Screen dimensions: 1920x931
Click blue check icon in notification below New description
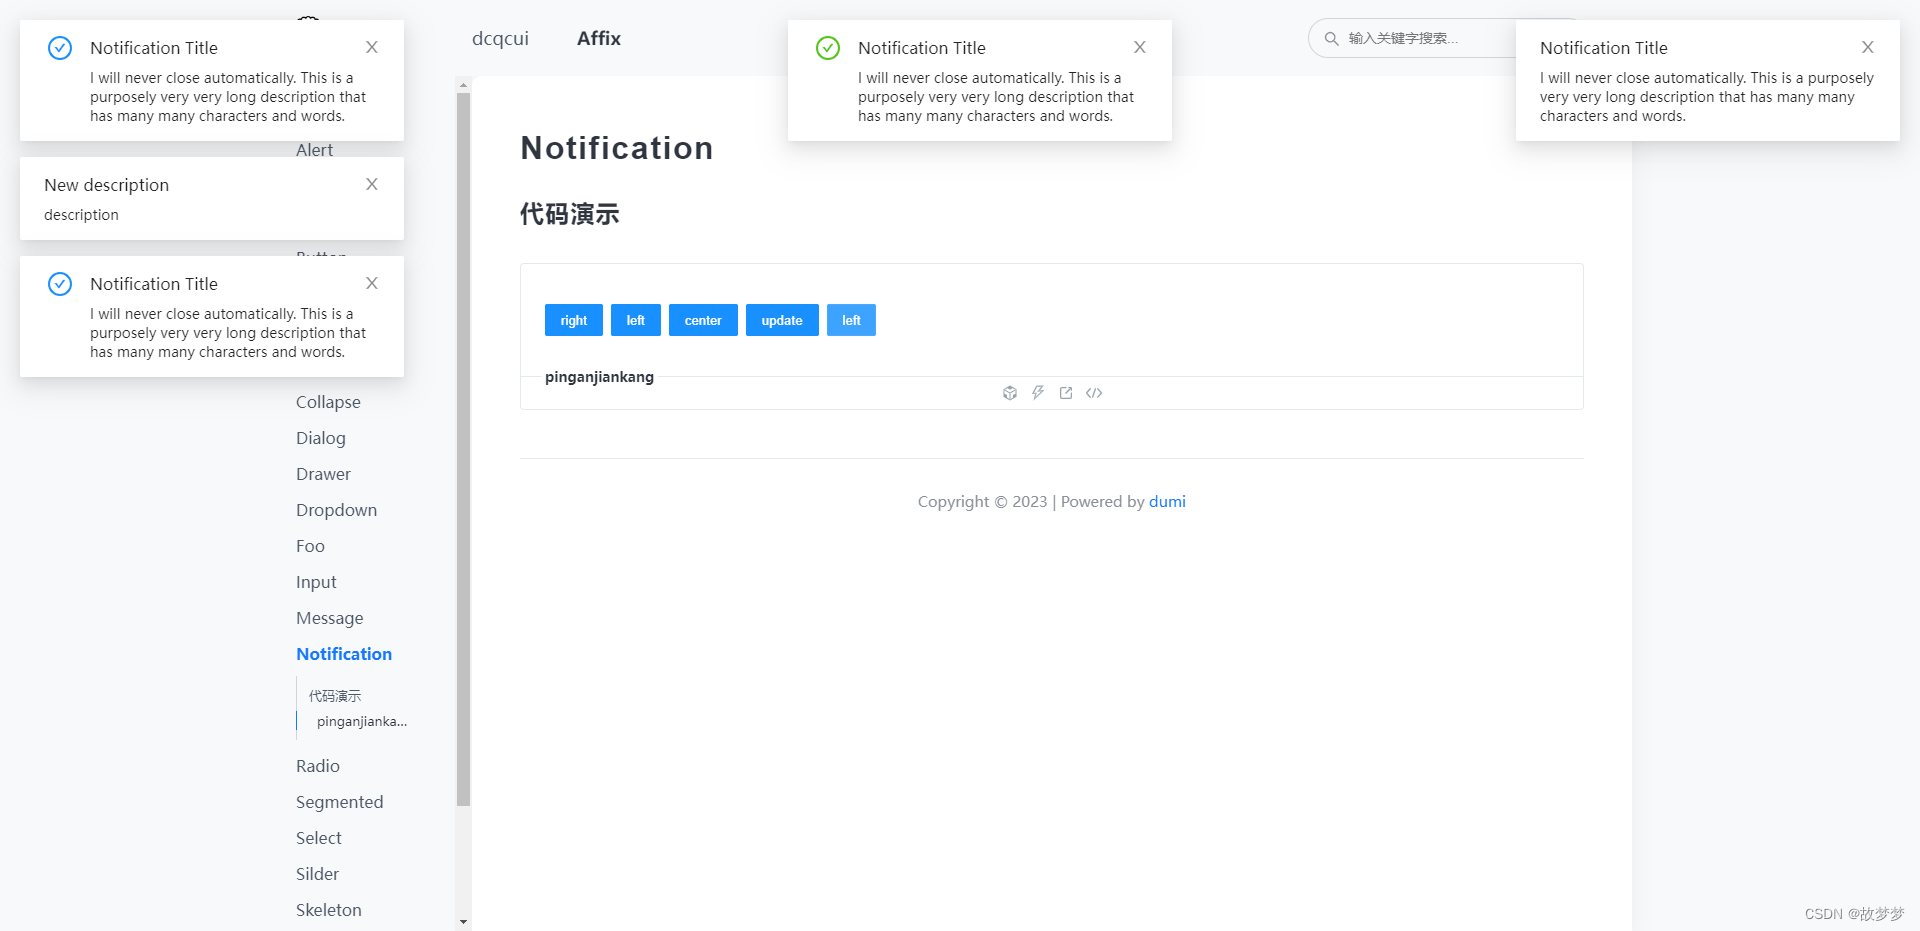tap(60, 284)
